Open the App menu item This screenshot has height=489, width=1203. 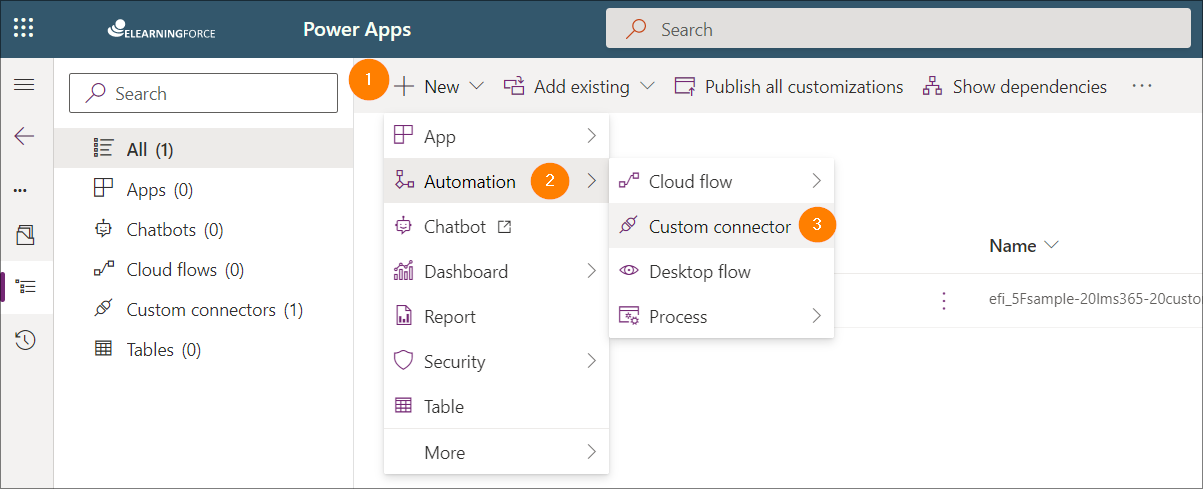[x=496, y=137]
